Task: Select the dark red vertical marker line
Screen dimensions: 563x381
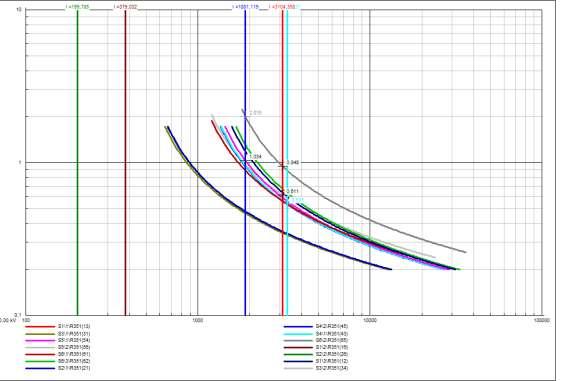Action: 125,162
